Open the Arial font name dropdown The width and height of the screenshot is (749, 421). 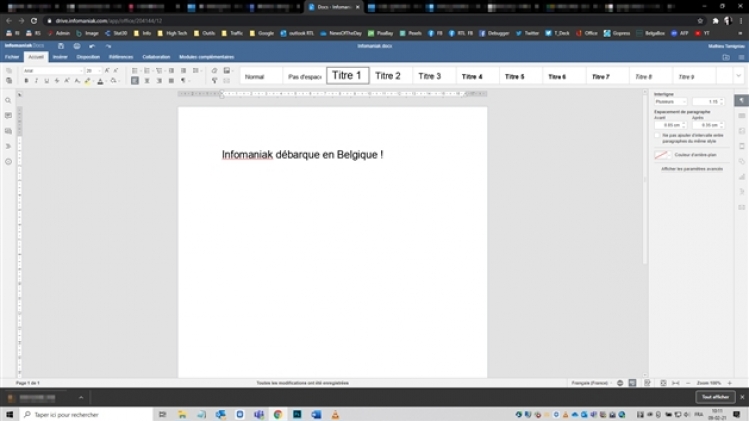[52, 71]
